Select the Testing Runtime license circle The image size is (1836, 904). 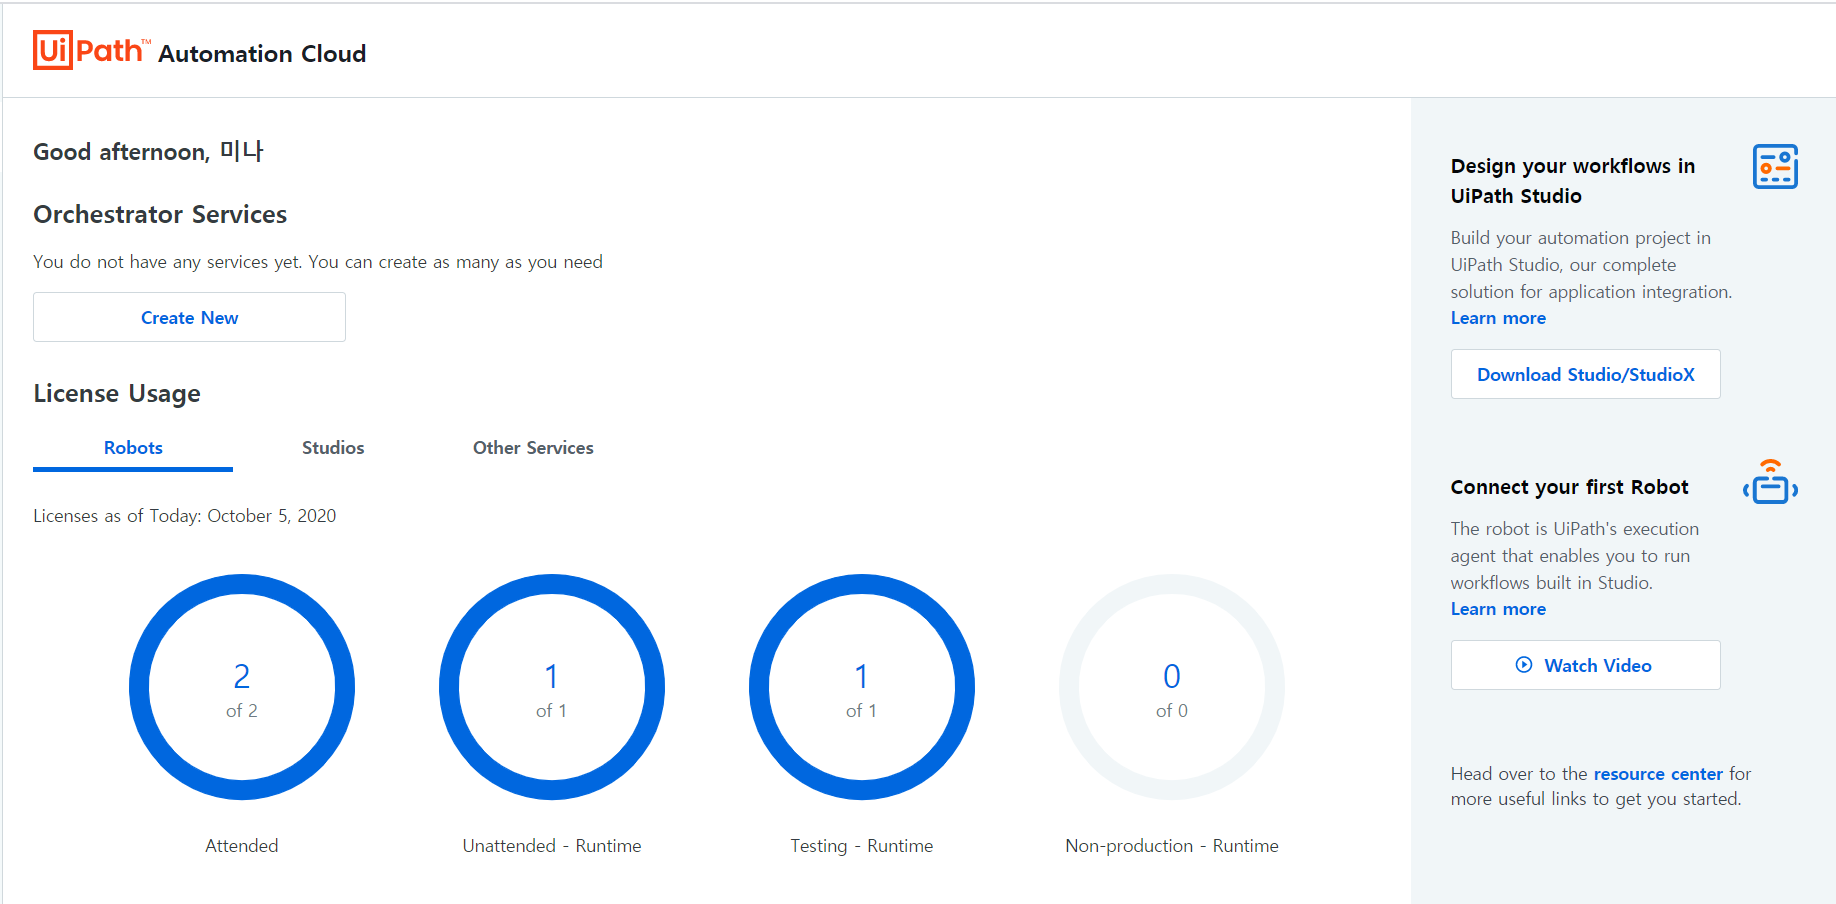[x=861, y=686]
